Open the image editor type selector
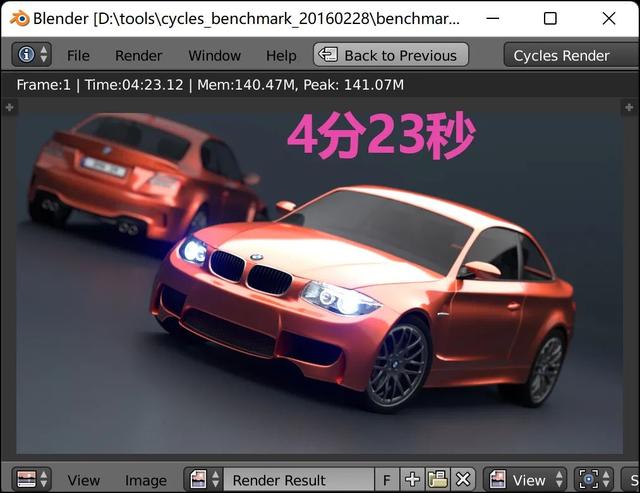This screenshot has height=493, width=640. pos(32,479)
